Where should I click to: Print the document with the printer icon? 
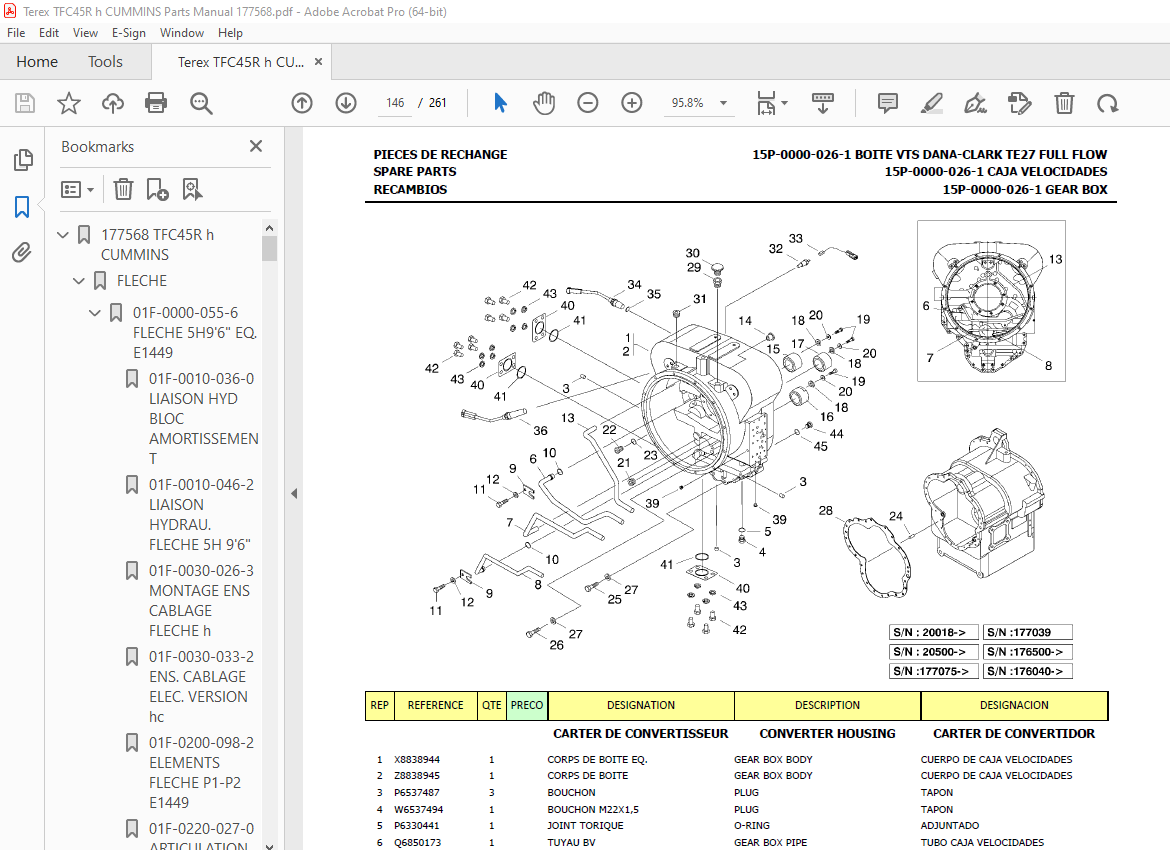pos(156,103)
